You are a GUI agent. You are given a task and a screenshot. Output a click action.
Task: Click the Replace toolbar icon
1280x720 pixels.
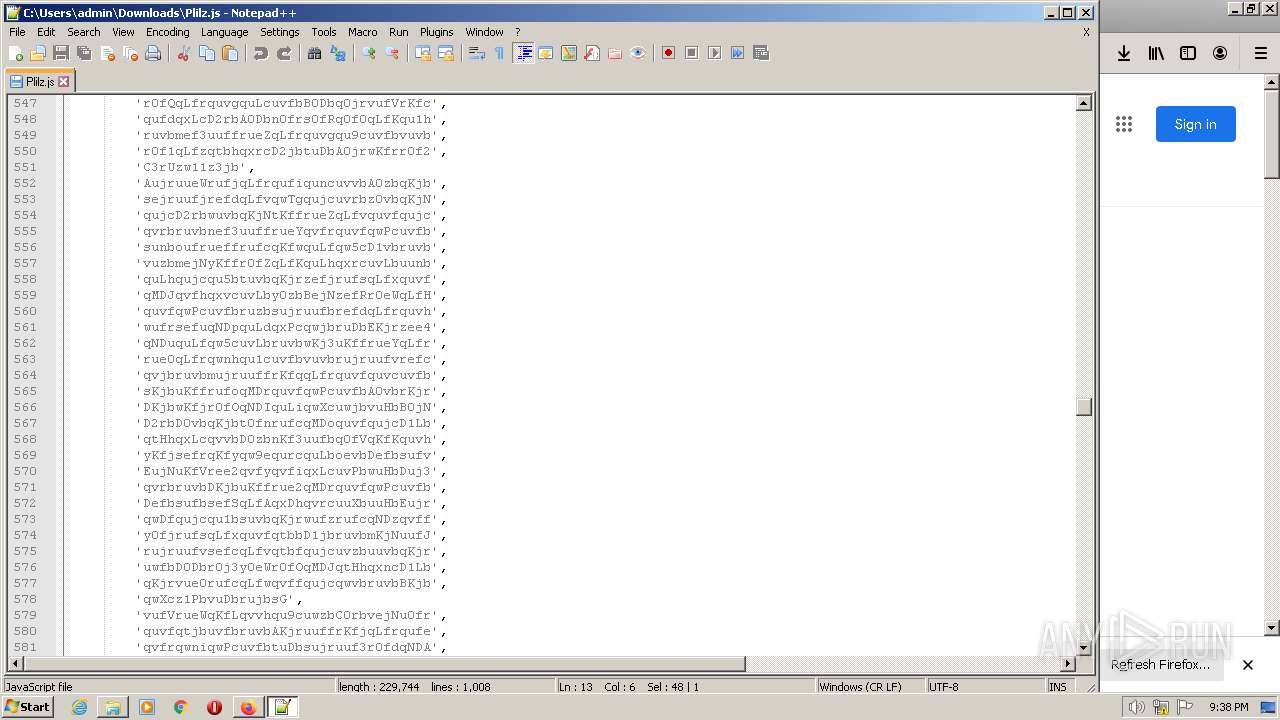338,53
